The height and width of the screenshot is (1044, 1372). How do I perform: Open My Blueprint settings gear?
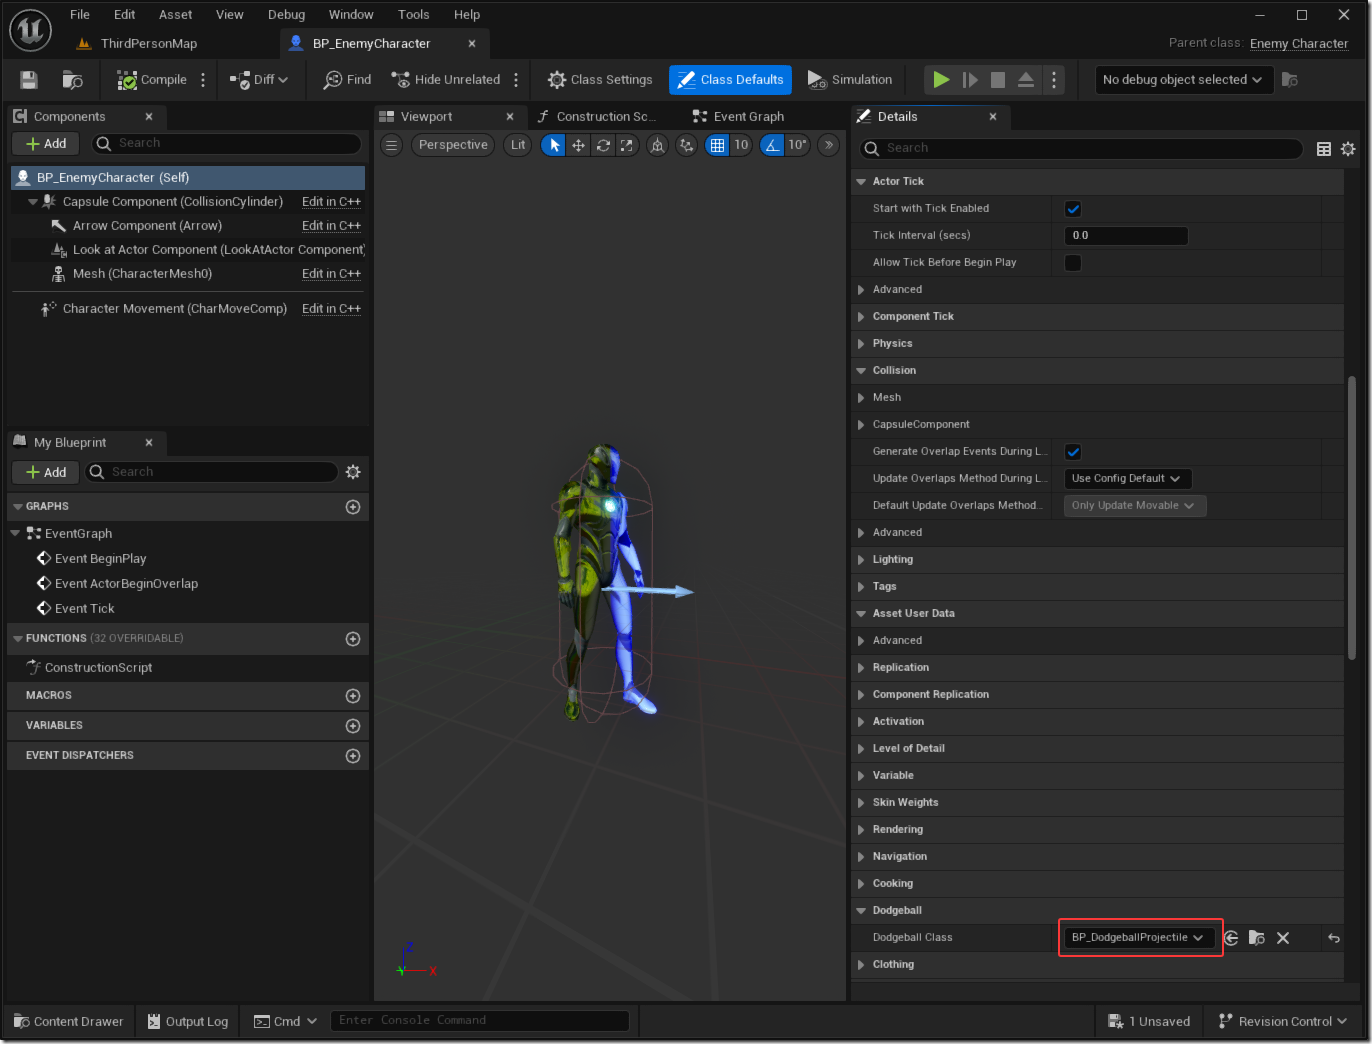point(353,472)
